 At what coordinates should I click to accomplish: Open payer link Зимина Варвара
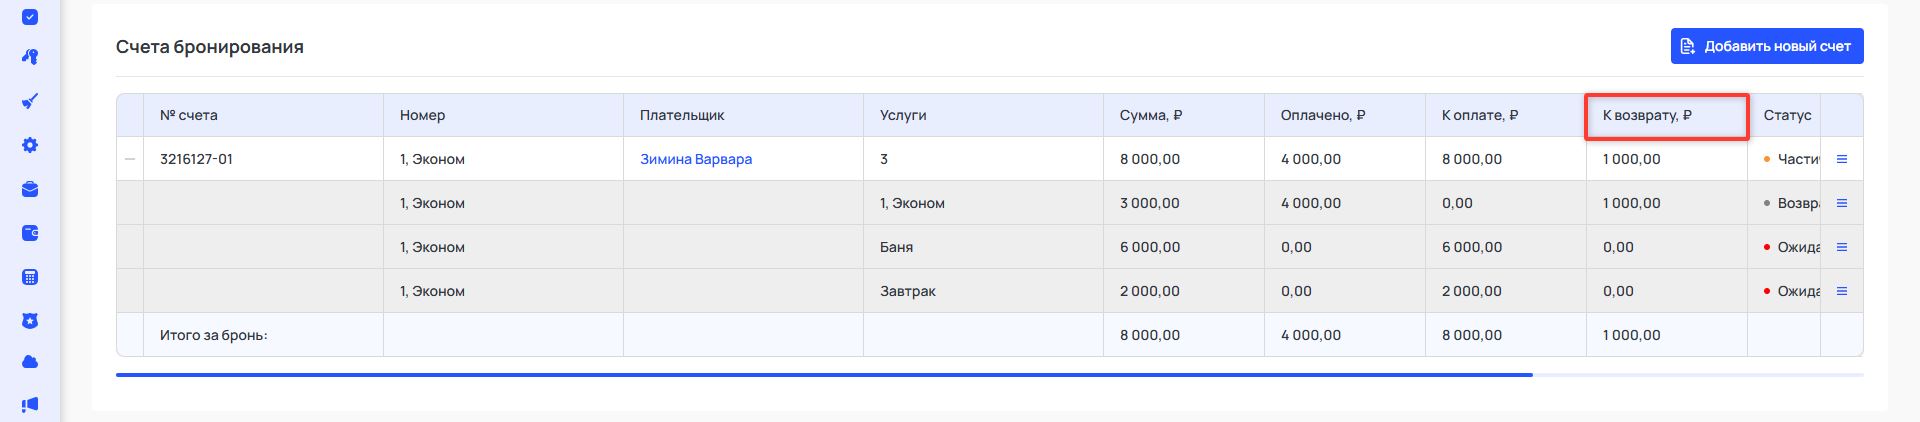(696, 159)
